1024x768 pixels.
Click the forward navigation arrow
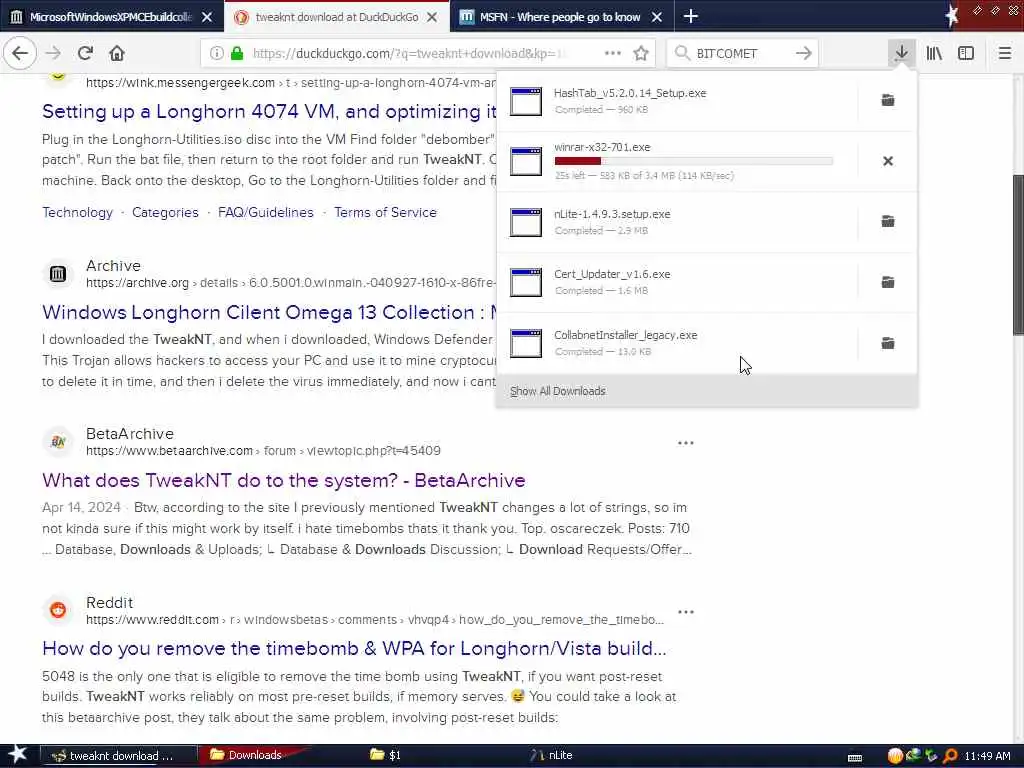point(54,53)
